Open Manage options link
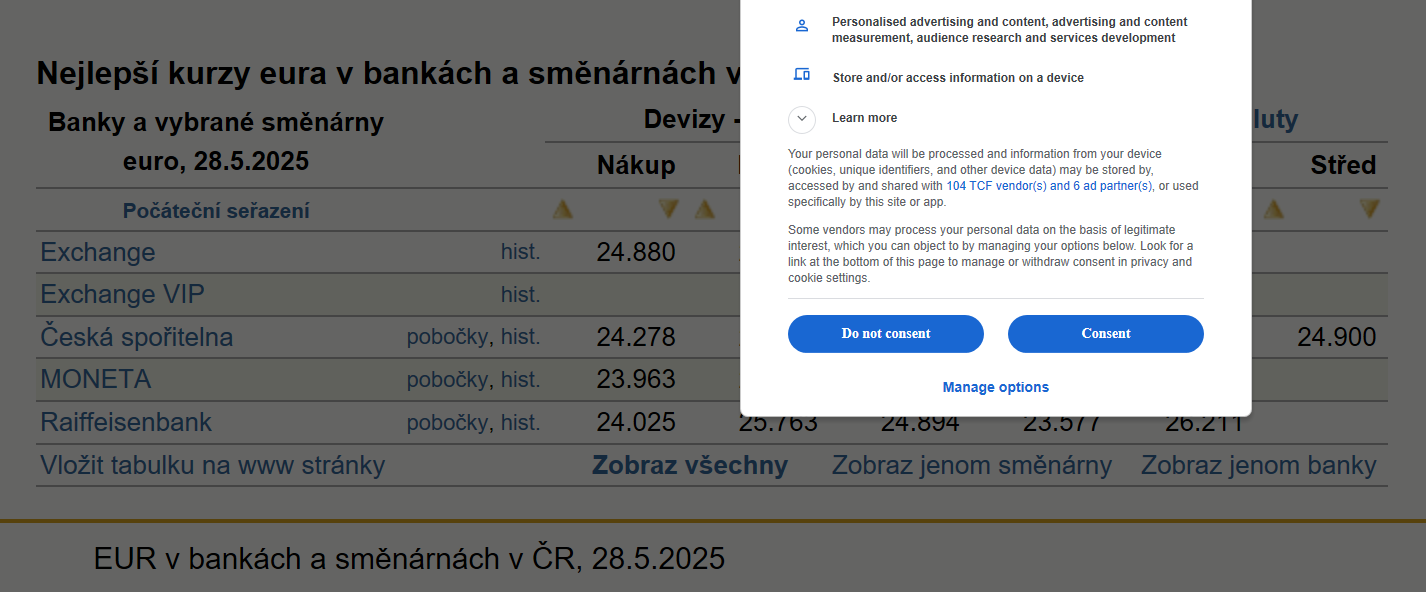Viewport: 1426px width, 592px height. [x=996, y=387]
